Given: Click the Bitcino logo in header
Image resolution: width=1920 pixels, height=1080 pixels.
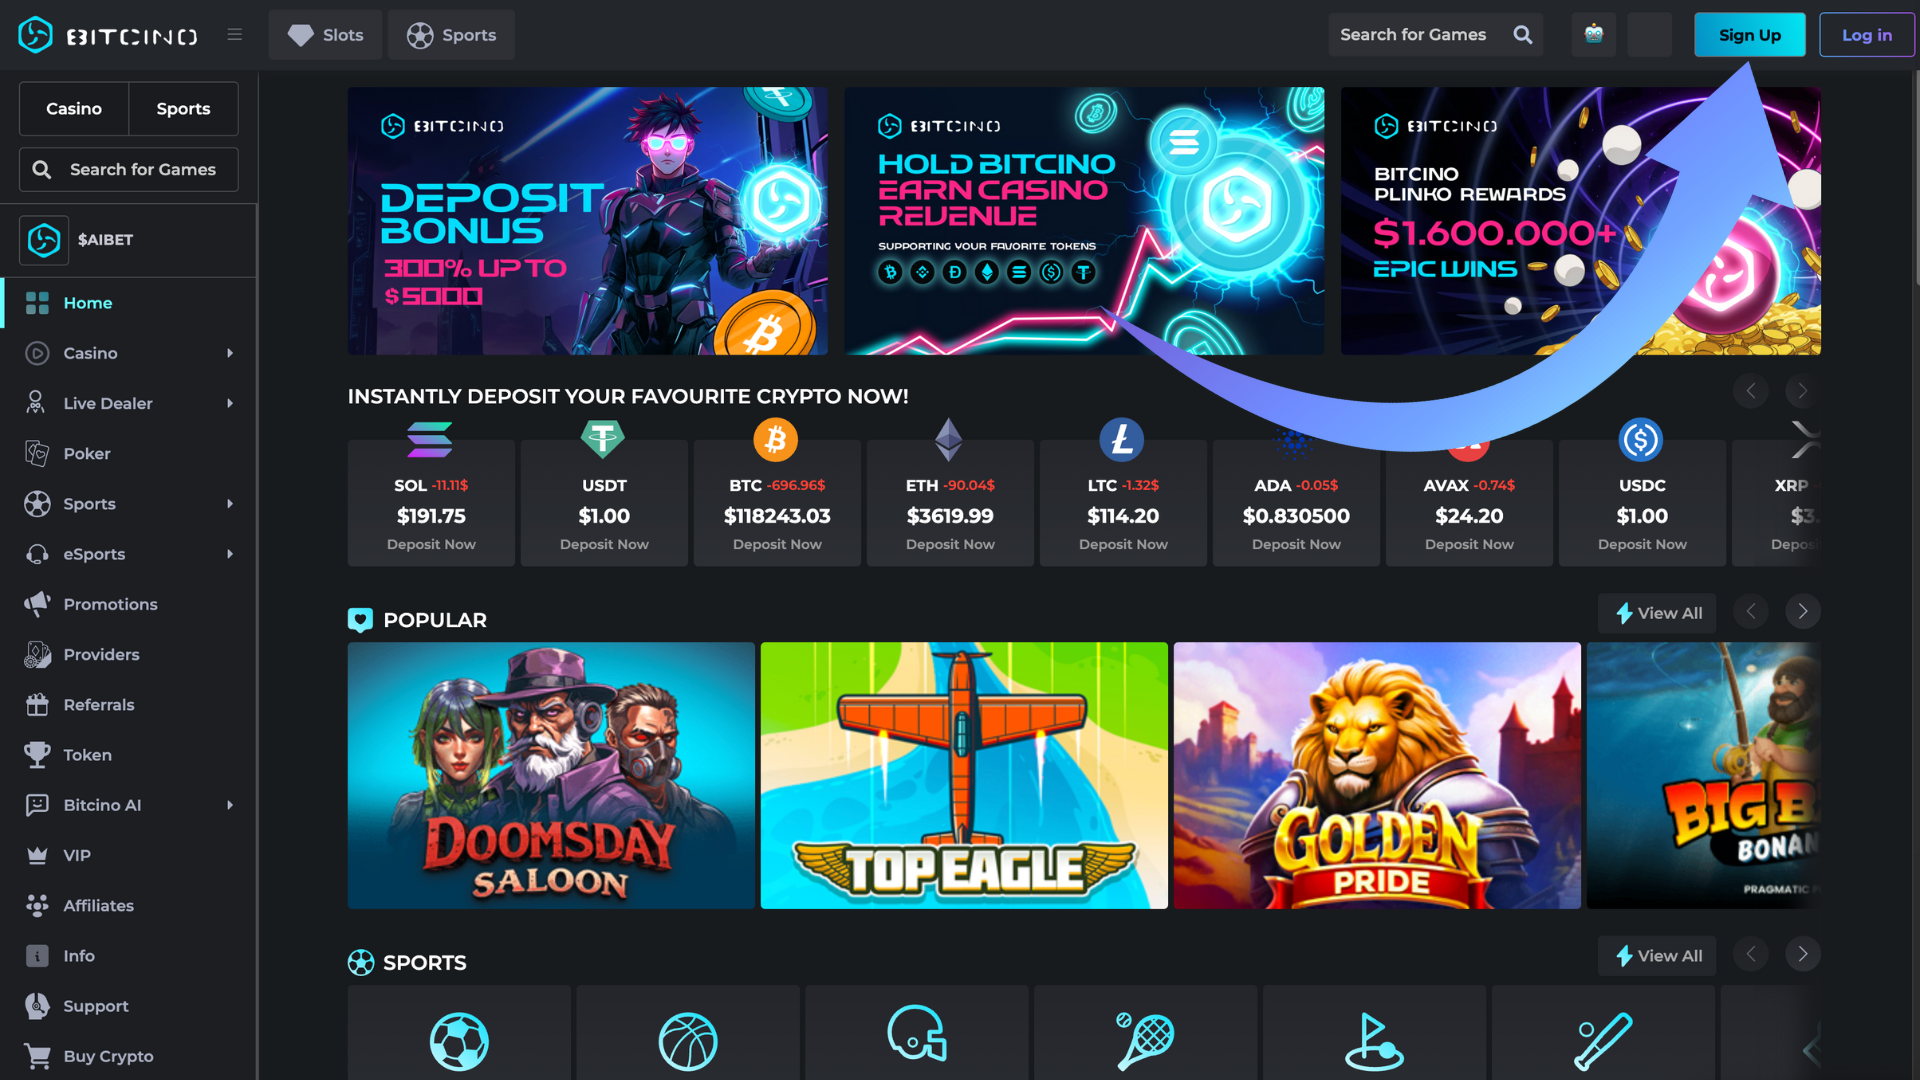Looking at the screenshot, I should coord(108,35).
